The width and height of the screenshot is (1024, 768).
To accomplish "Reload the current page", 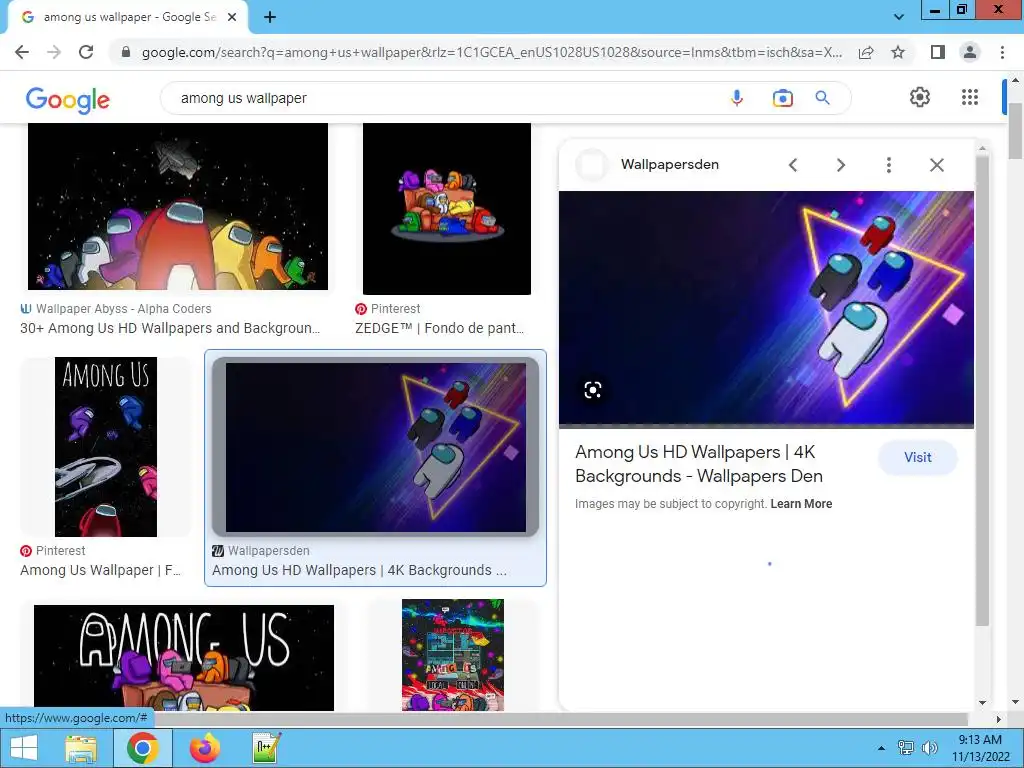I will pos(86,52).
